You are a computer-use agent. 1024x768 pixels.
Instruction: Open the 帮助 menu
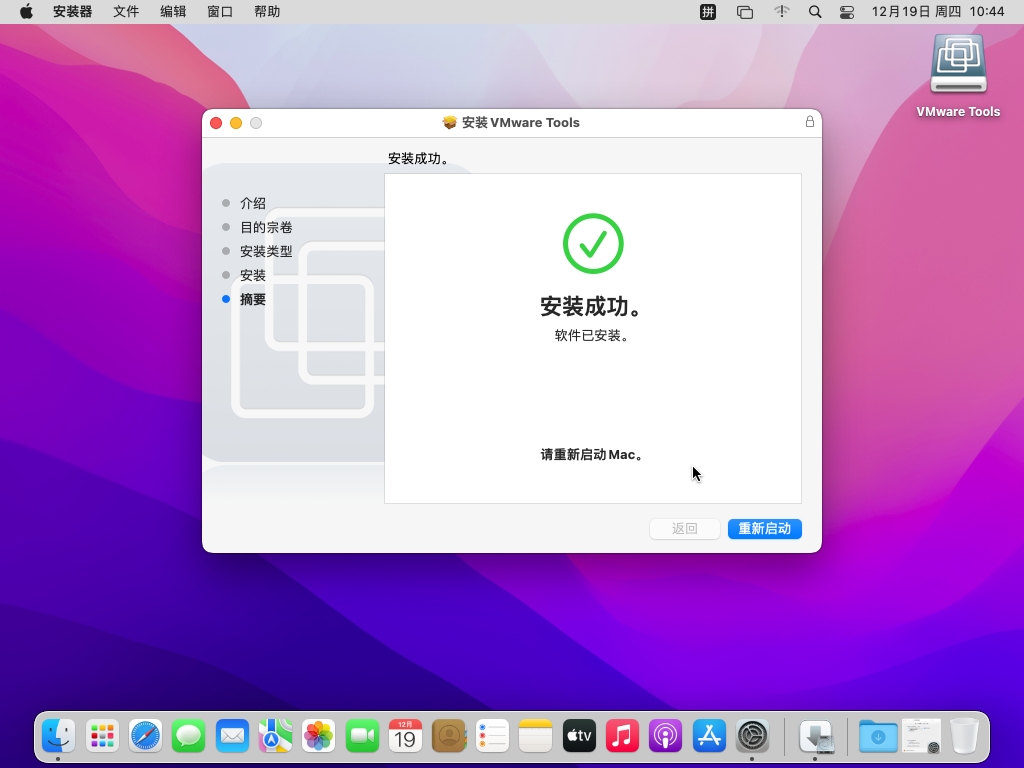tap(267, 12)
